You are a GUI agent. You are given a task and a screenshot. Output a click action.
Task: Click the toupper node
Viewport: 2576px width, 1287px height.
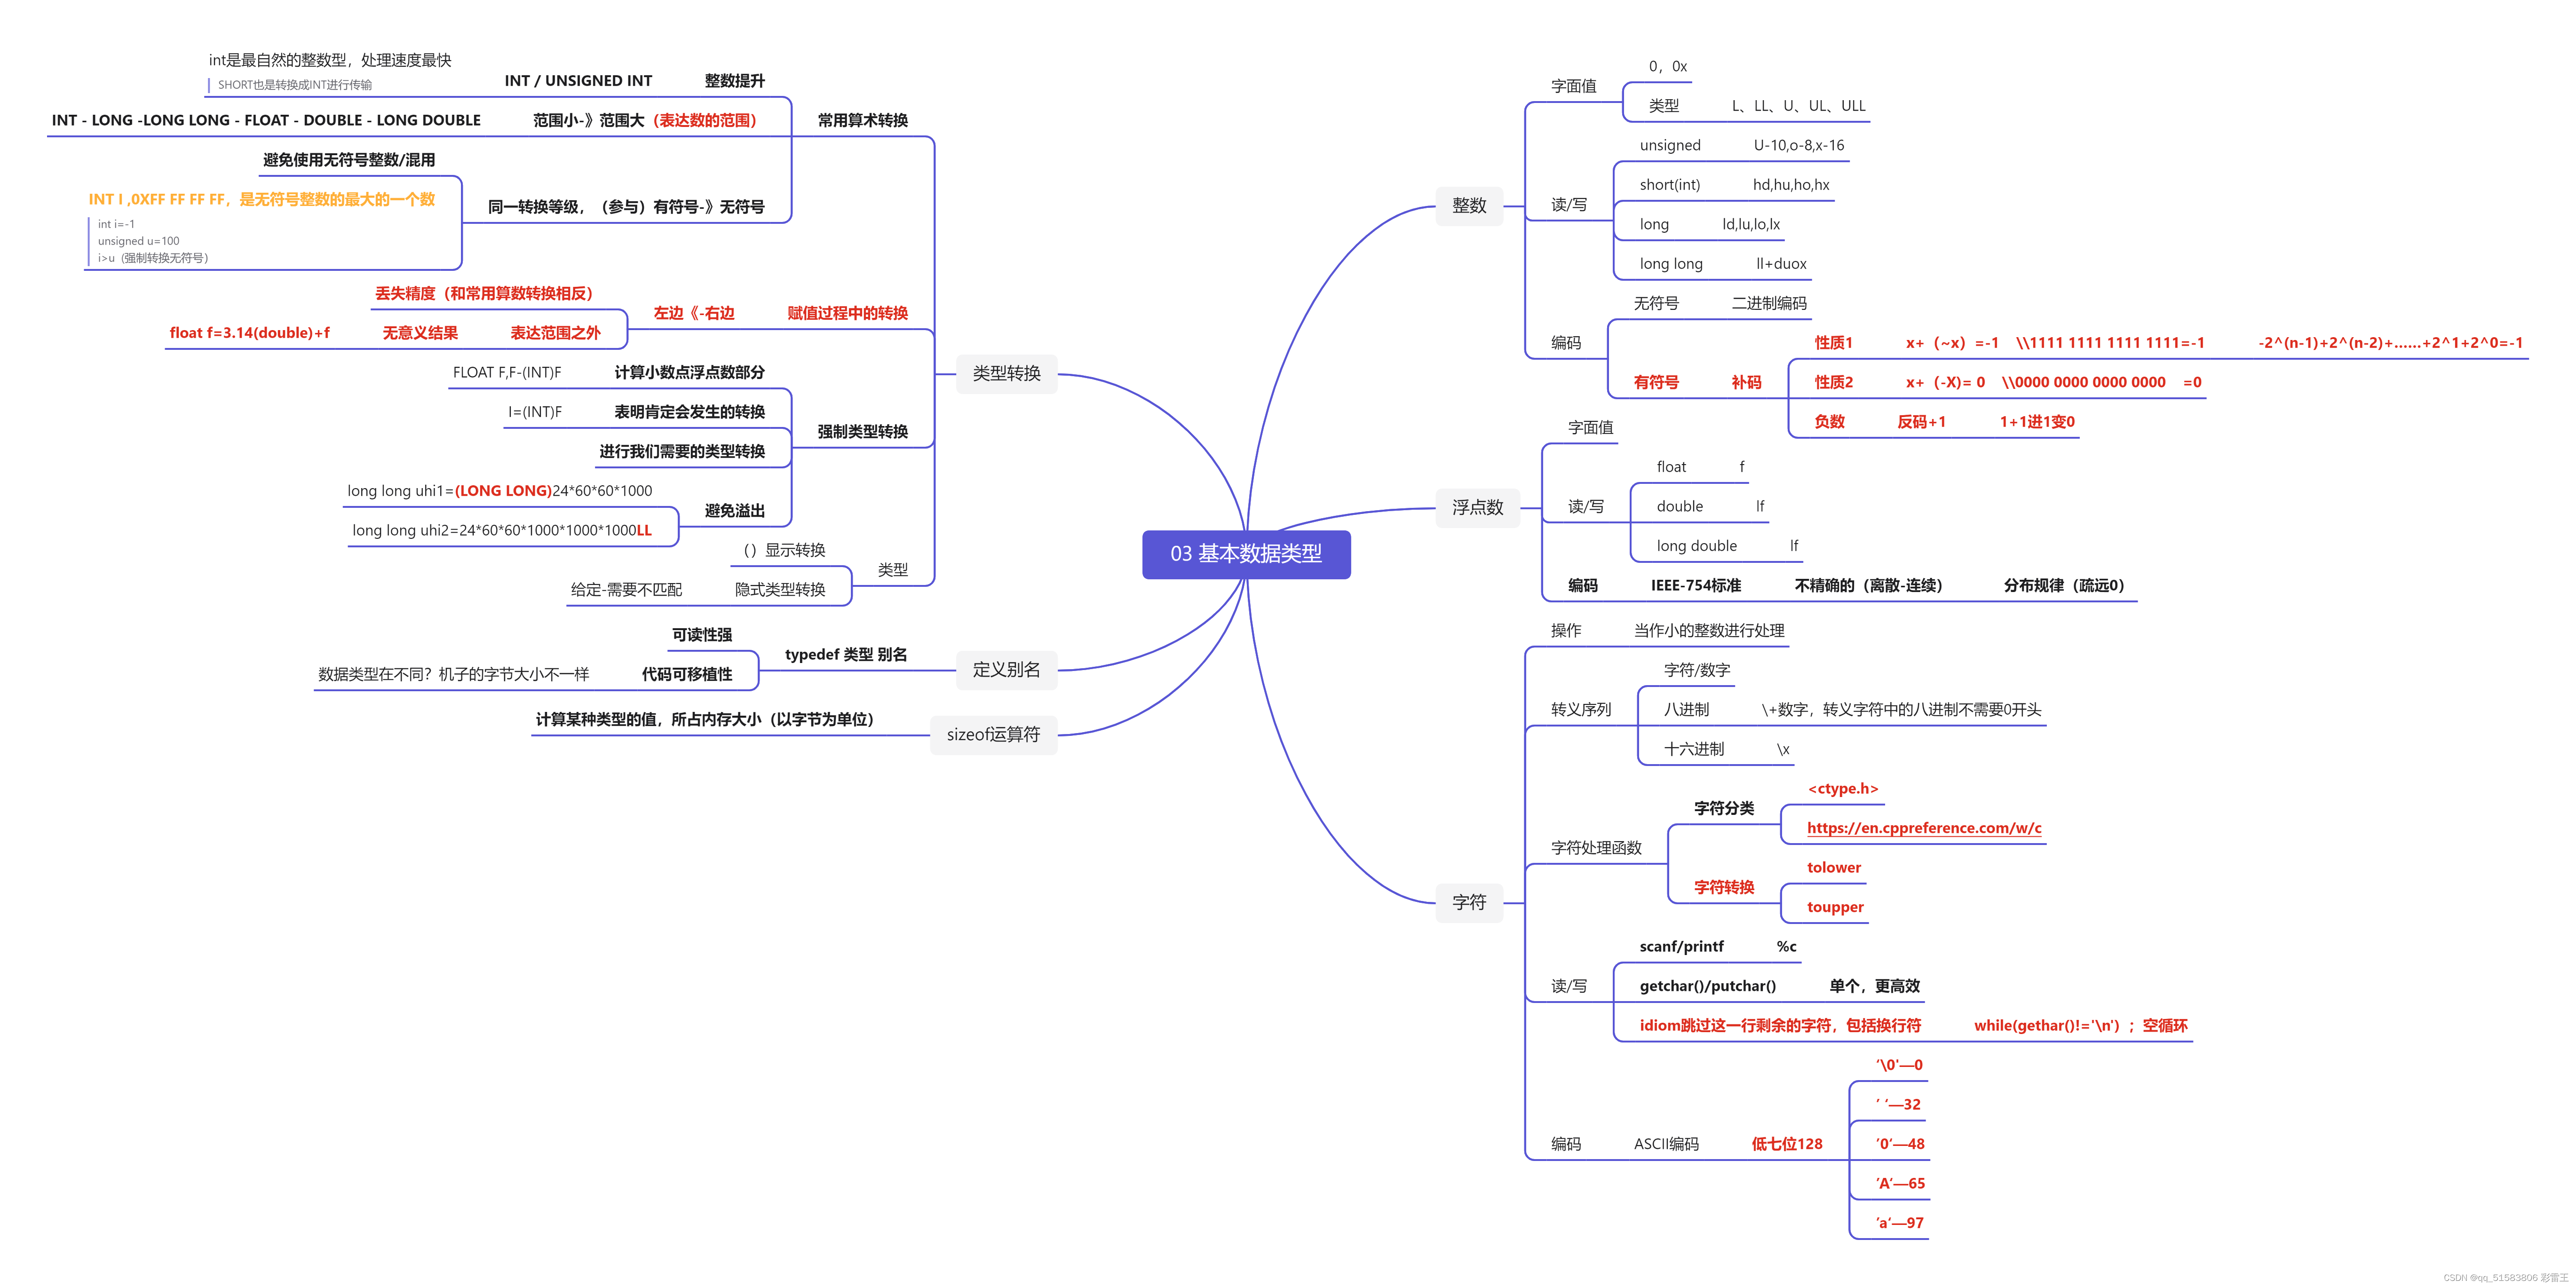1835,907
